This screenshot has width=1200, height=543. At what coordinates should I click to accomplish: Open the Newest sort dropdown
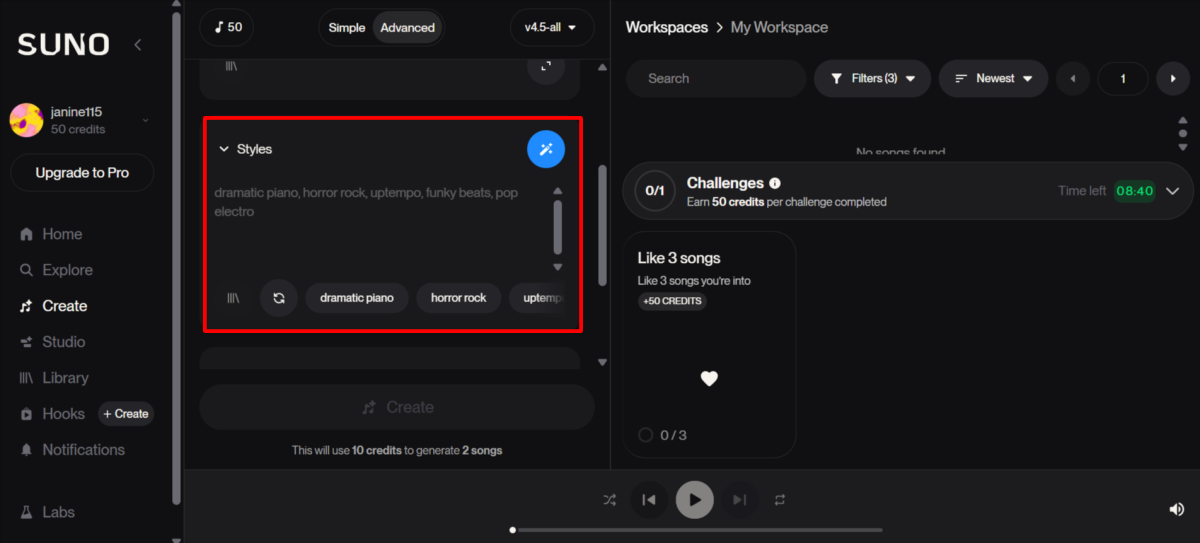point(993,78)
